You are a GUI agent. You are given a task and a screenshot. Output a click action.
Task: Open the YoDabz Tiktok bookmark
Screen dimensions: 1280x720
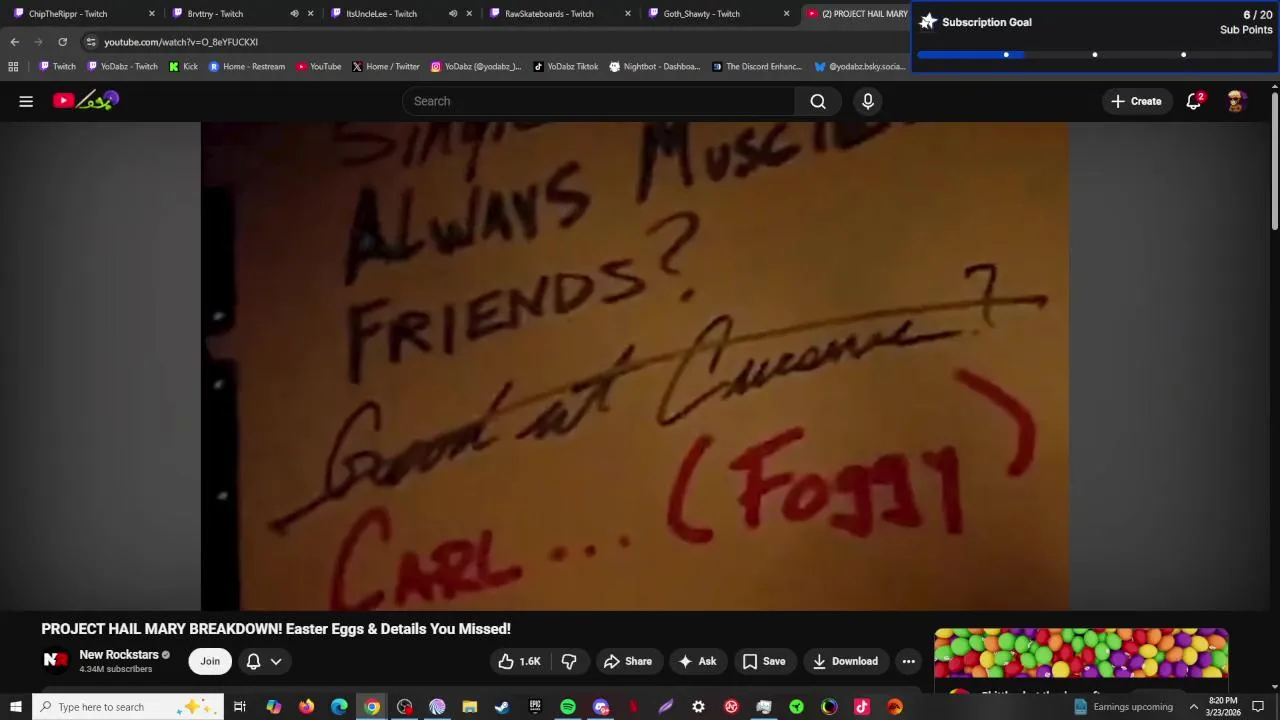(x=565, y=67)
